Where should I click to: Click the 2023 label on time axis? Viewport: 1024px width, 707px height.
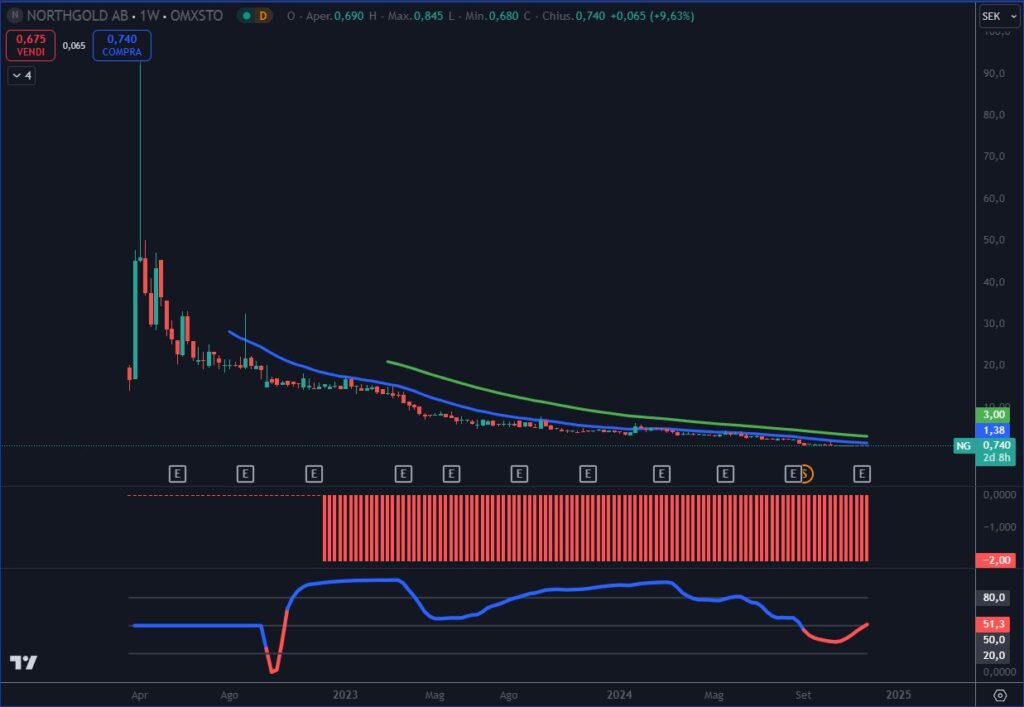345,694
